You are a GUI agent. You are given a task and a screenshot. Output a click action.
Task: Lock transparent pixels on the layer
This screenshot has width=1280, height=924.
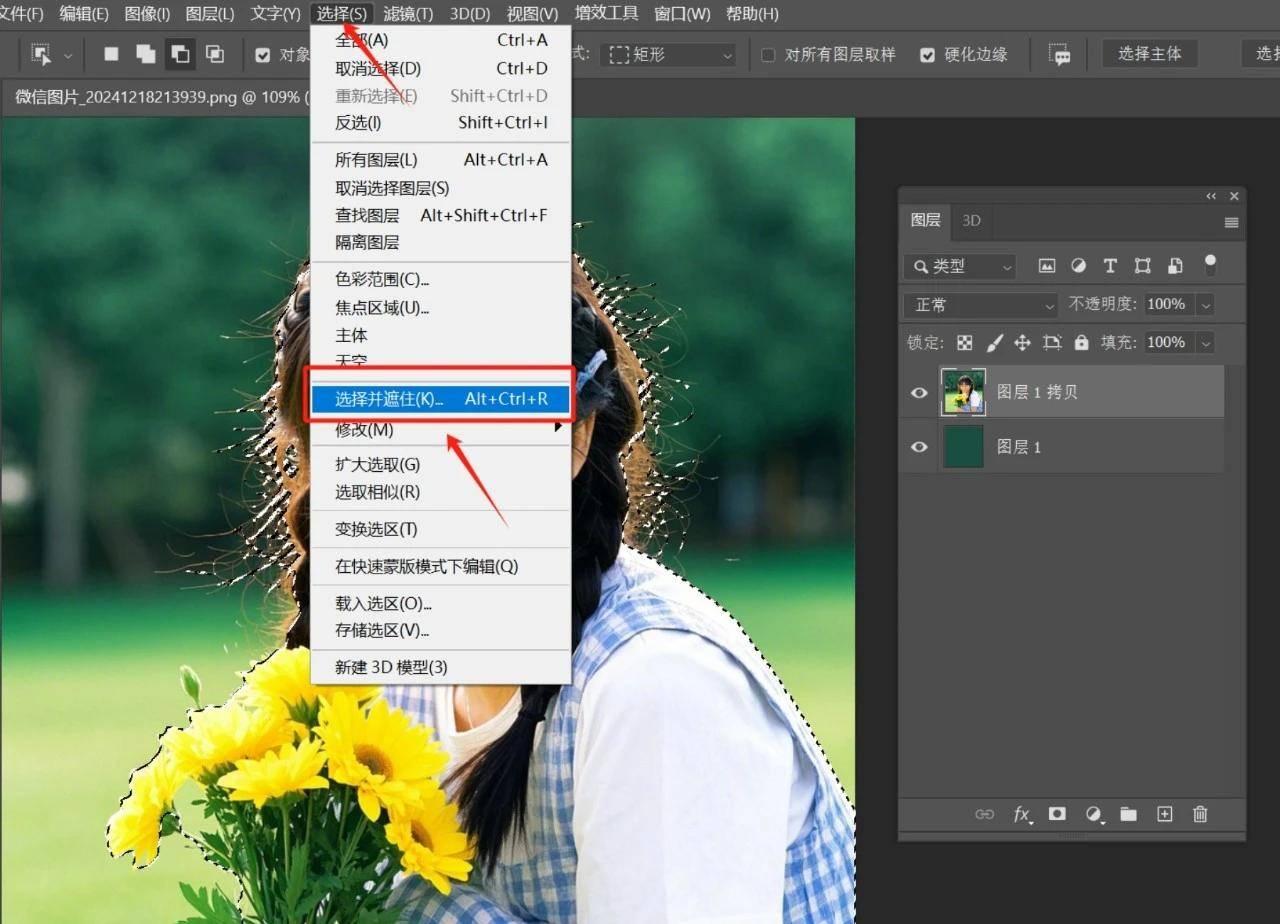964,342
